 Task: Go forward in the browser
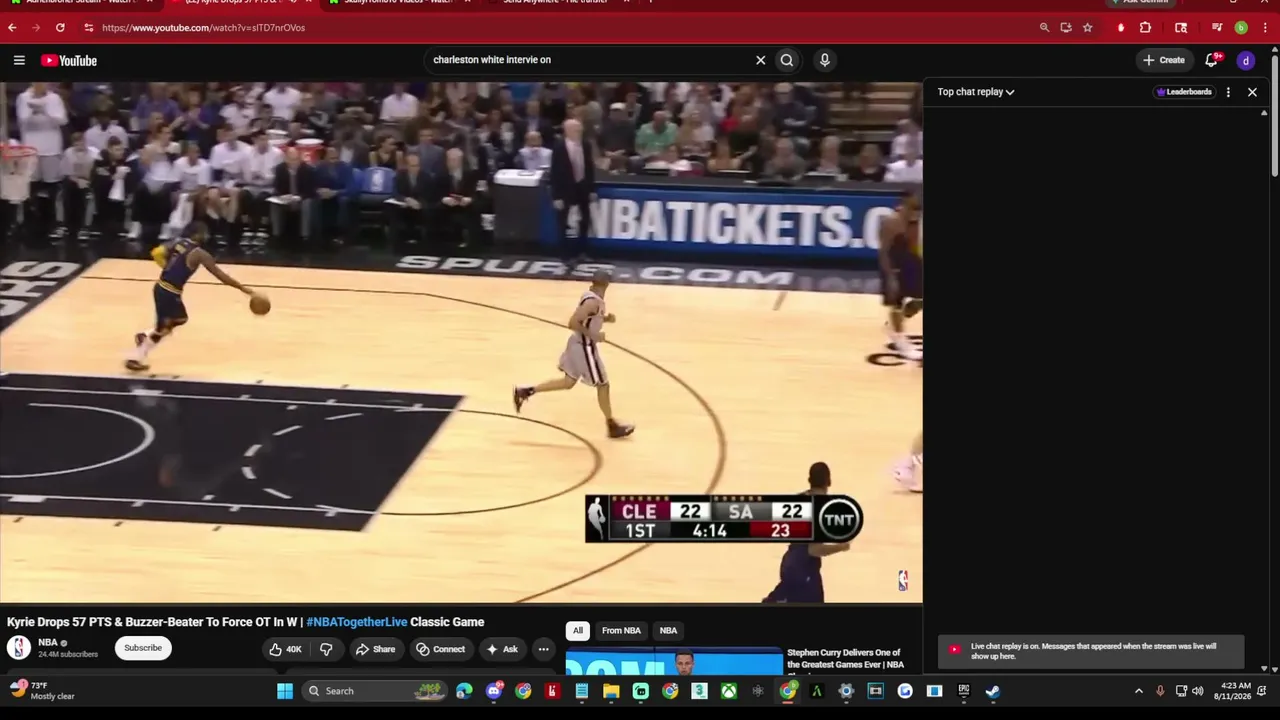click(36, 28)
